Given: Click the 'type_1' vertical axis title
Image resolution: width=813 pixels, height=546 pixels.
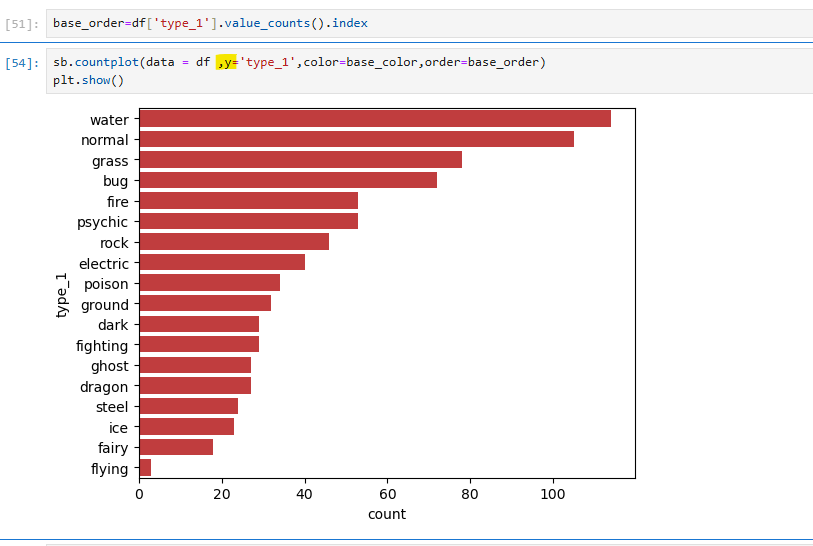Looking at the screenshot, I should [x=62, y=295].
